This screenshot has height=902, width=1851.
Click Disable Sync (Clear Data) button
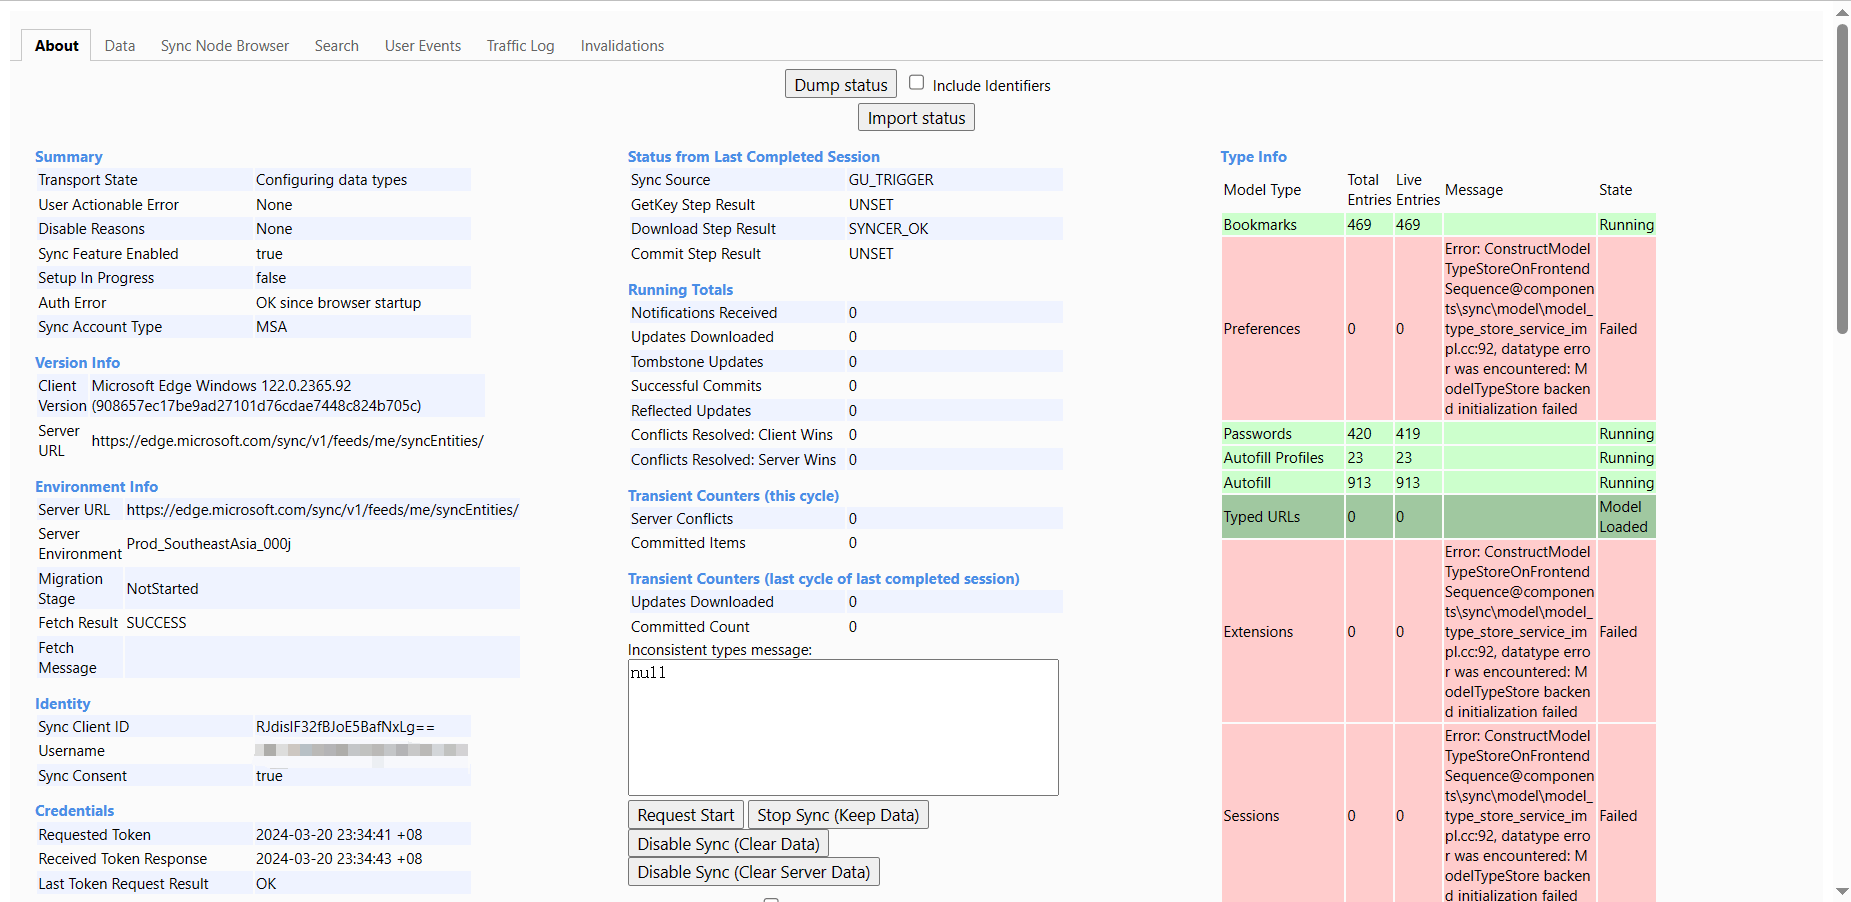728,844
